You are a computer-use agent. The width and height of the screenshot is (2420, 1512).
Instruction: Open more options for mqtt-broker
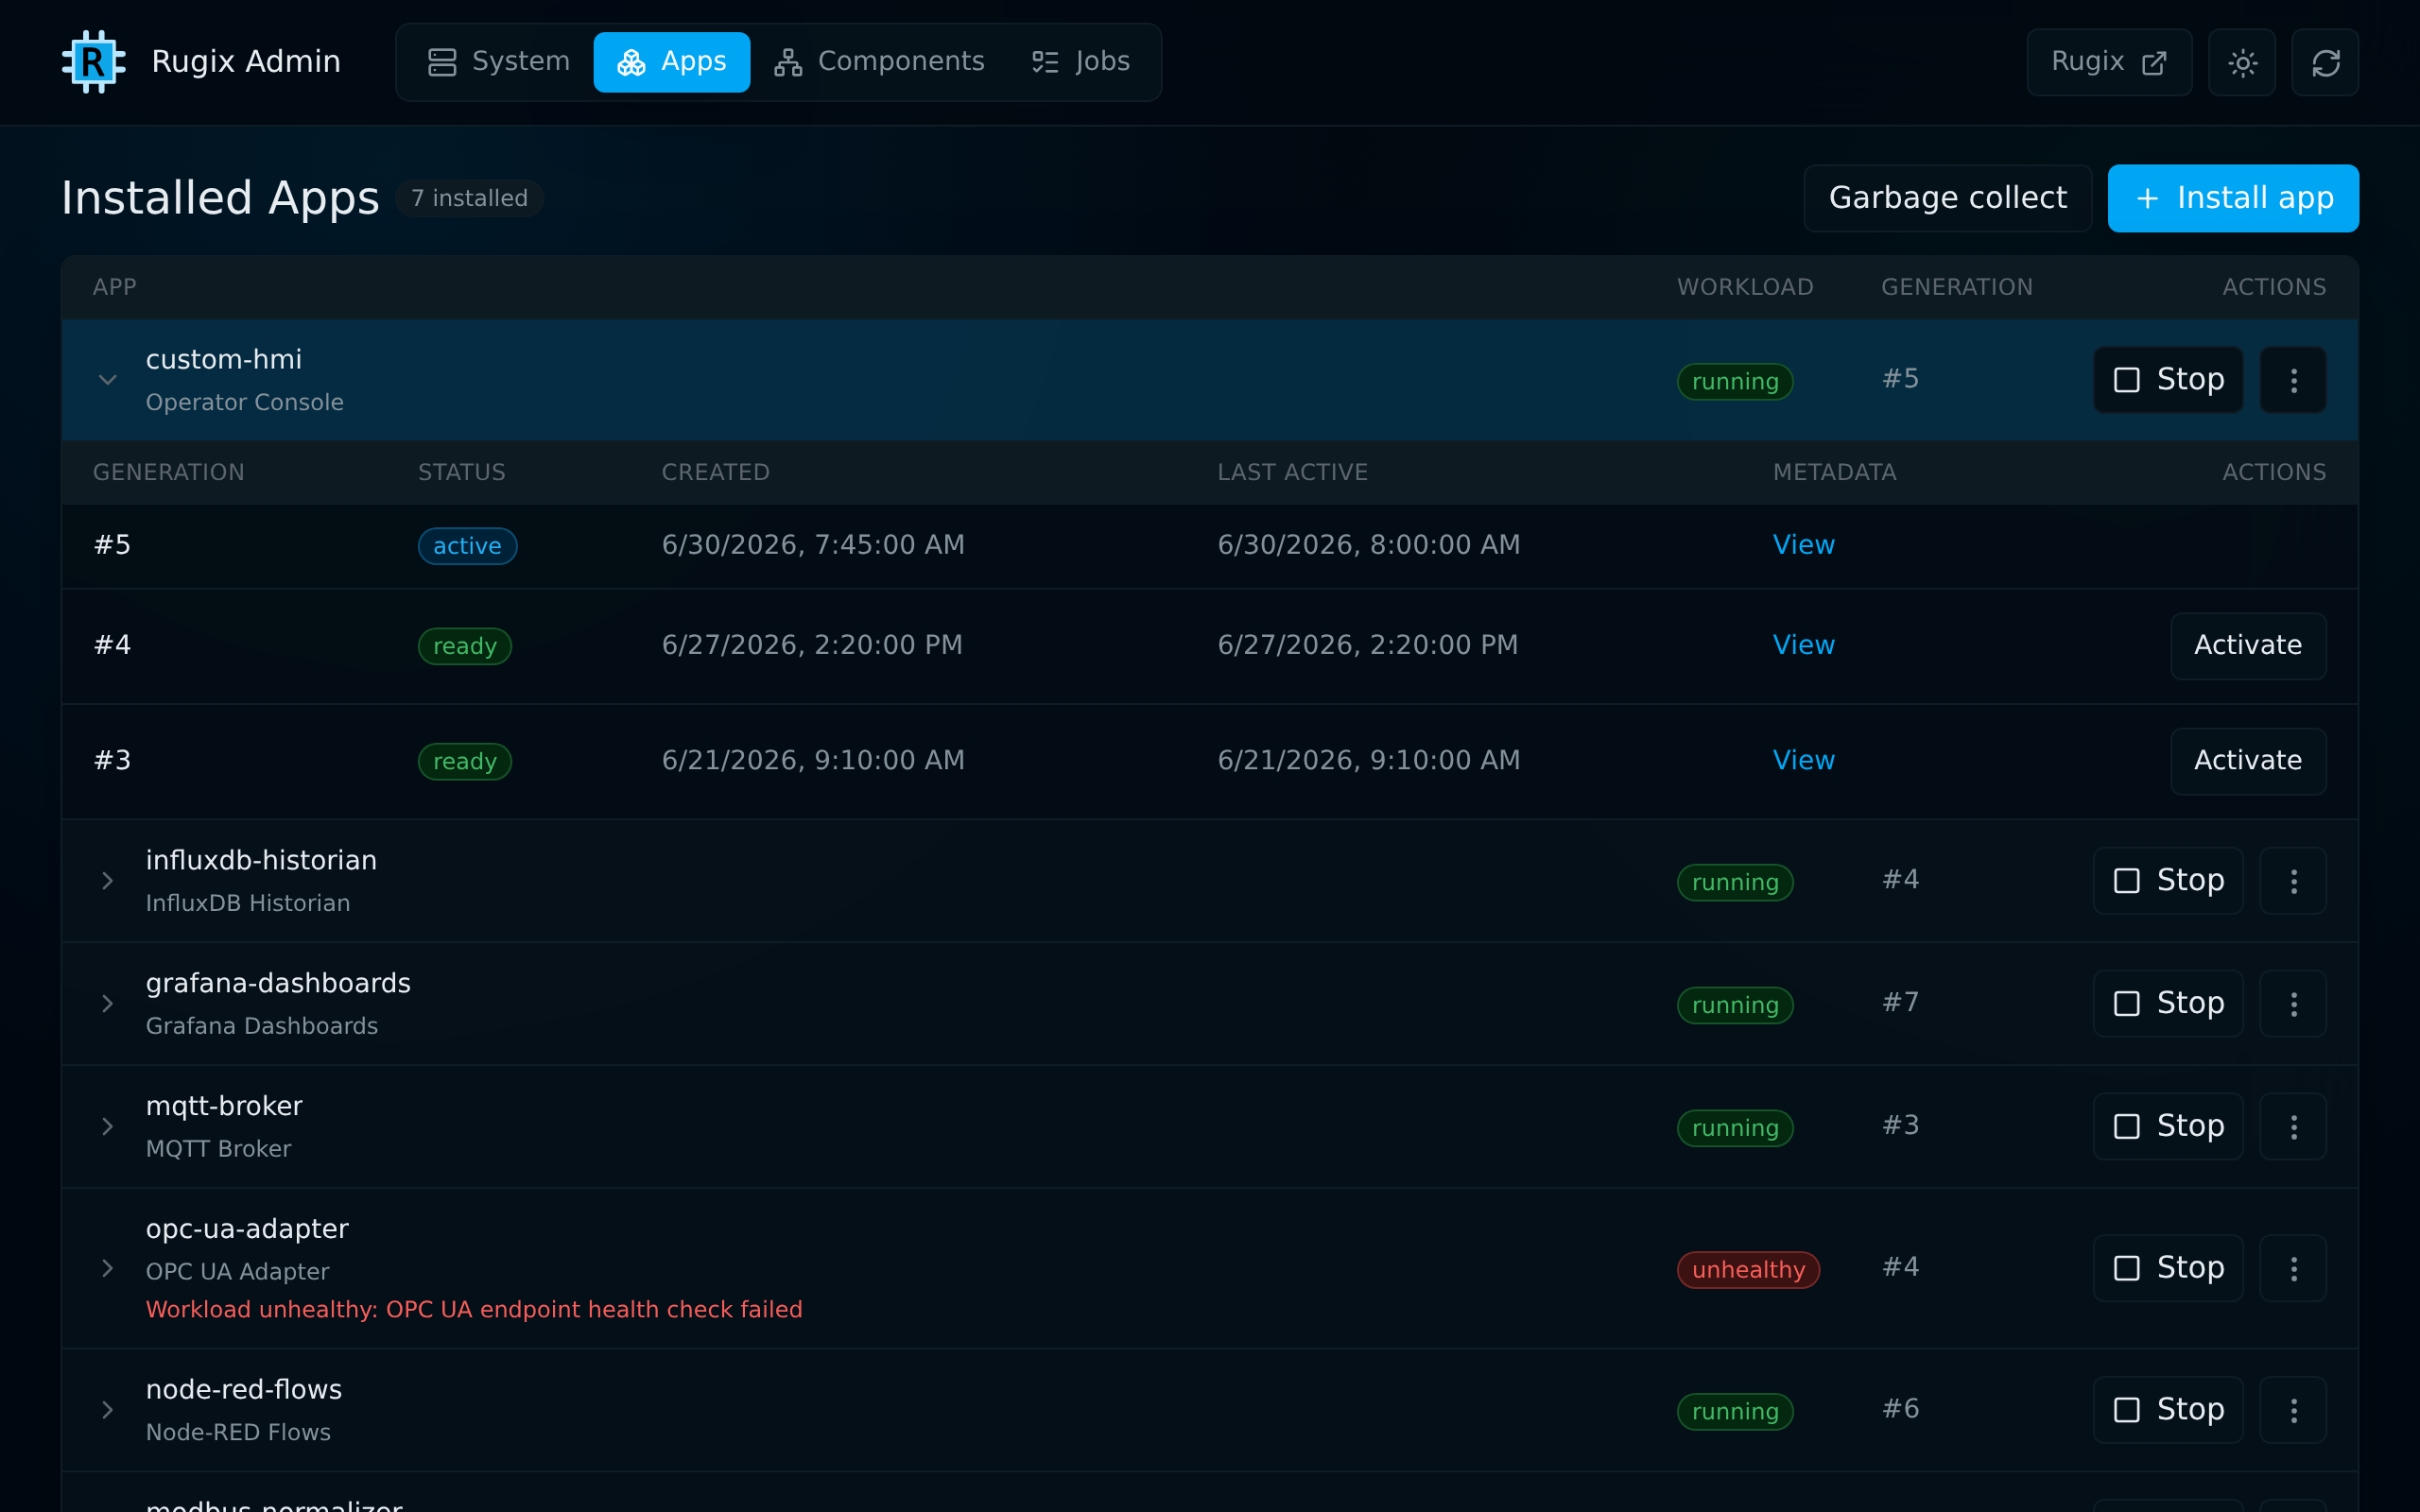click(2293, 1127)
